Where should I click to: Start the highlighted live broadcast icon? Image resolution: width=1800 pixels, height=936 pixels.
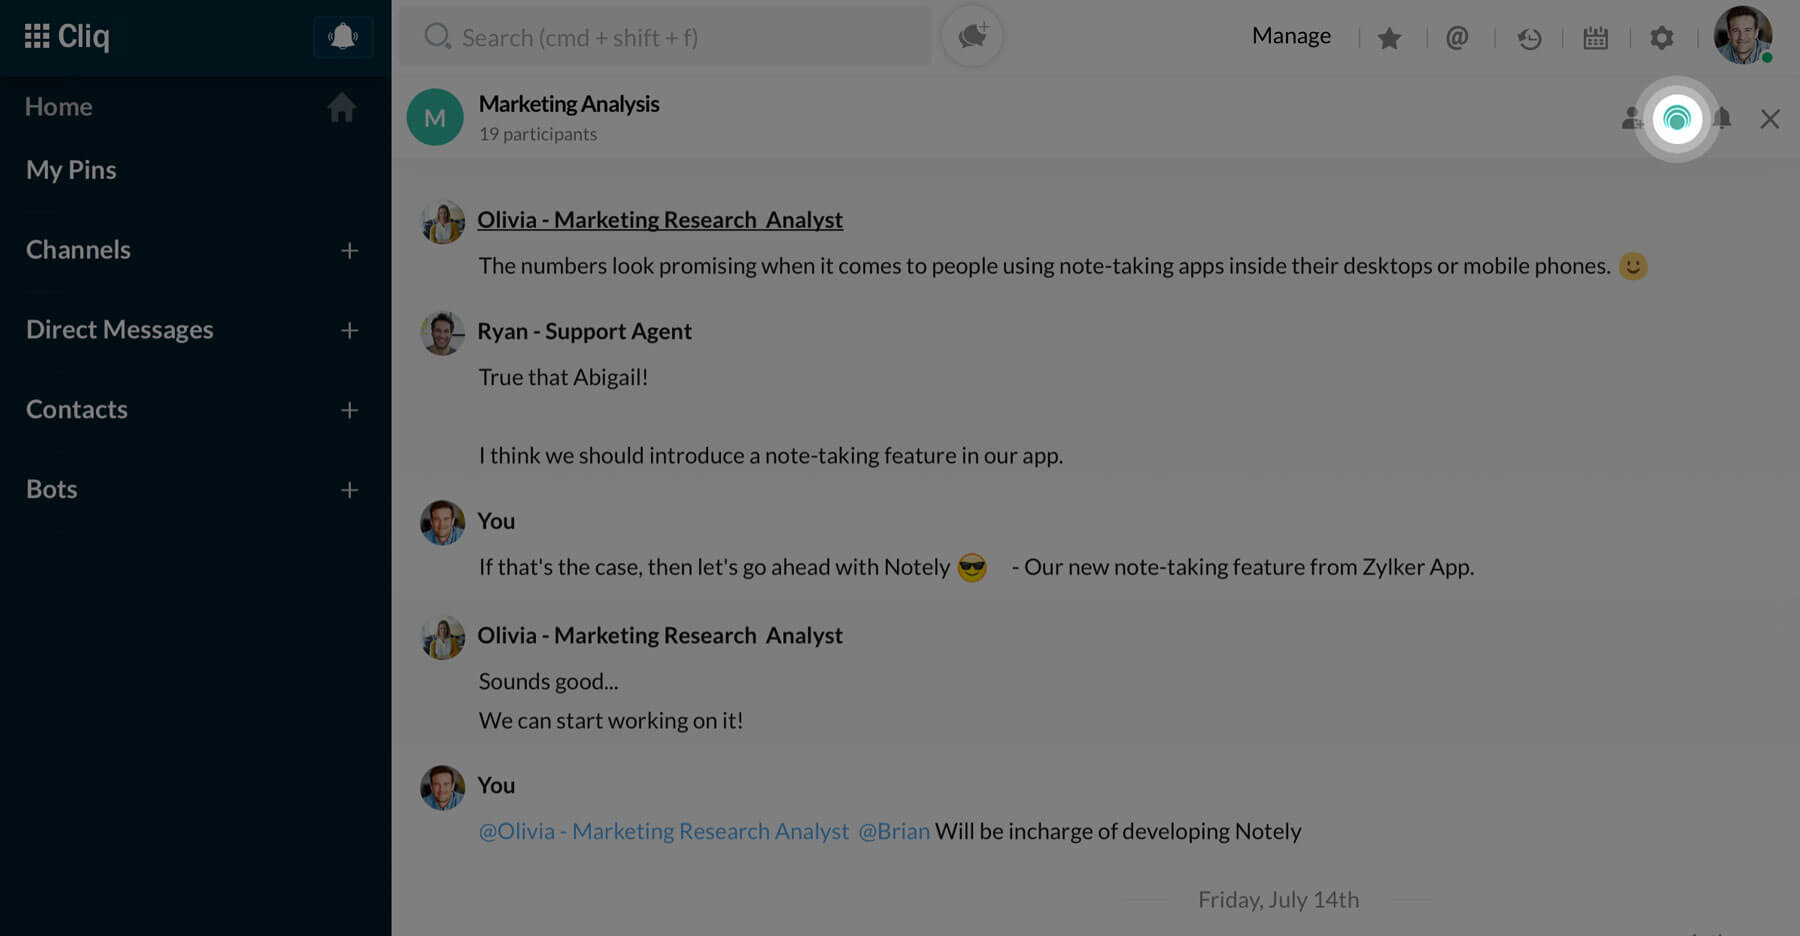point(1677,119)
